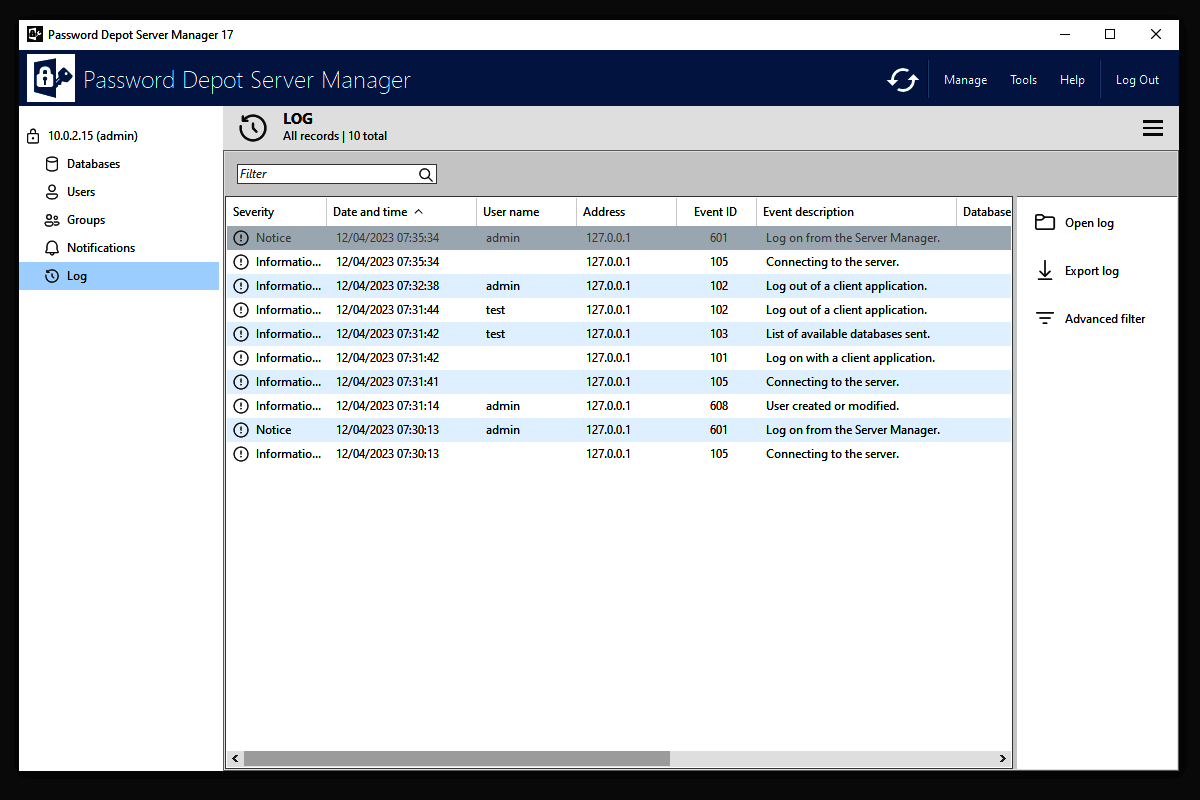Click inside the Filter text field
The width and height of the screenshot is (1200, 800).
(325, 174)
